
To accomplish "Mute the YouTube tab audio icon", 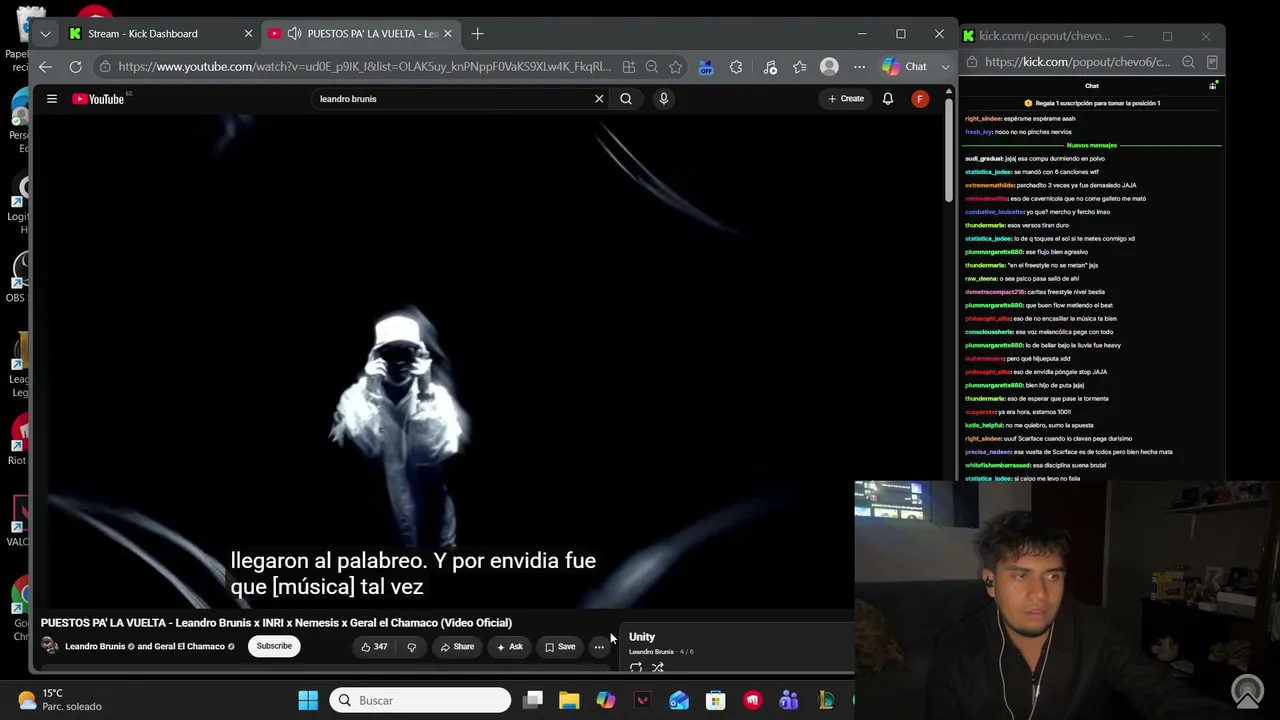I will tap(294, 34).
